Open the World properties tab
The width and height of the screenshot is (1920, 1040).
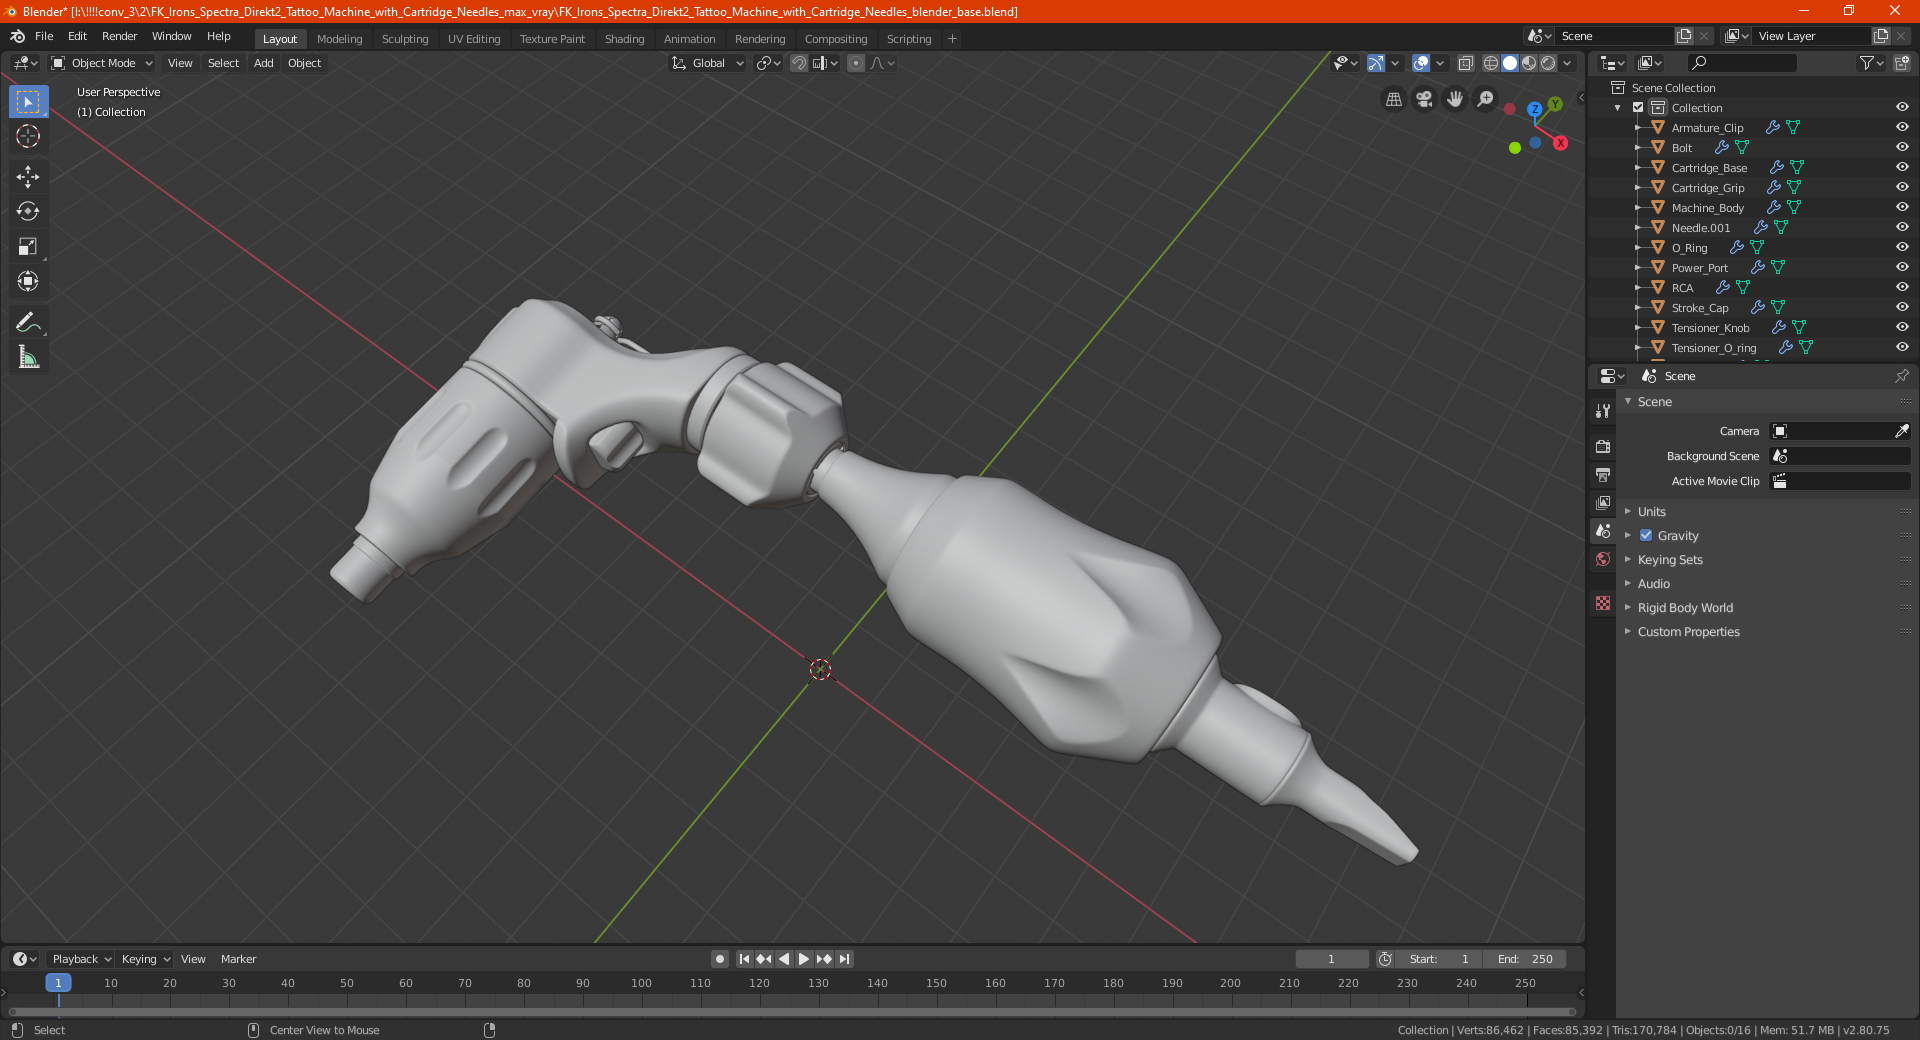click(1603, 559)
